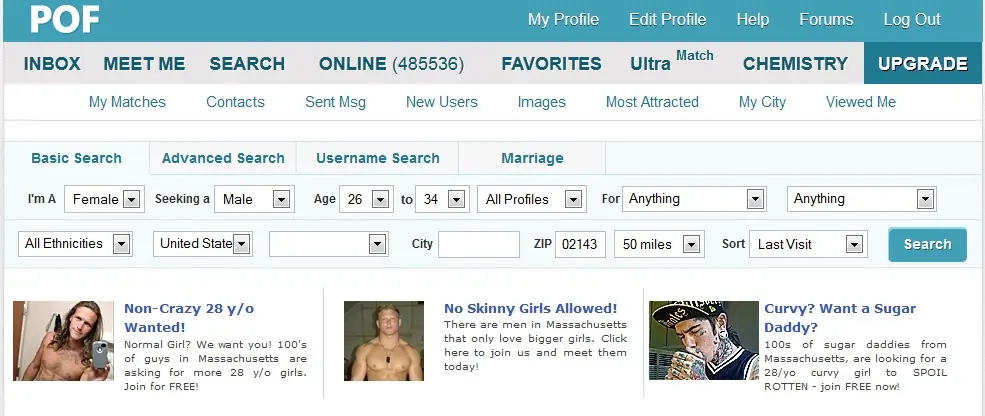Click long-haired man selfie ad photo
This screenshot has width=985, height=416.
(x=63, y=341)
